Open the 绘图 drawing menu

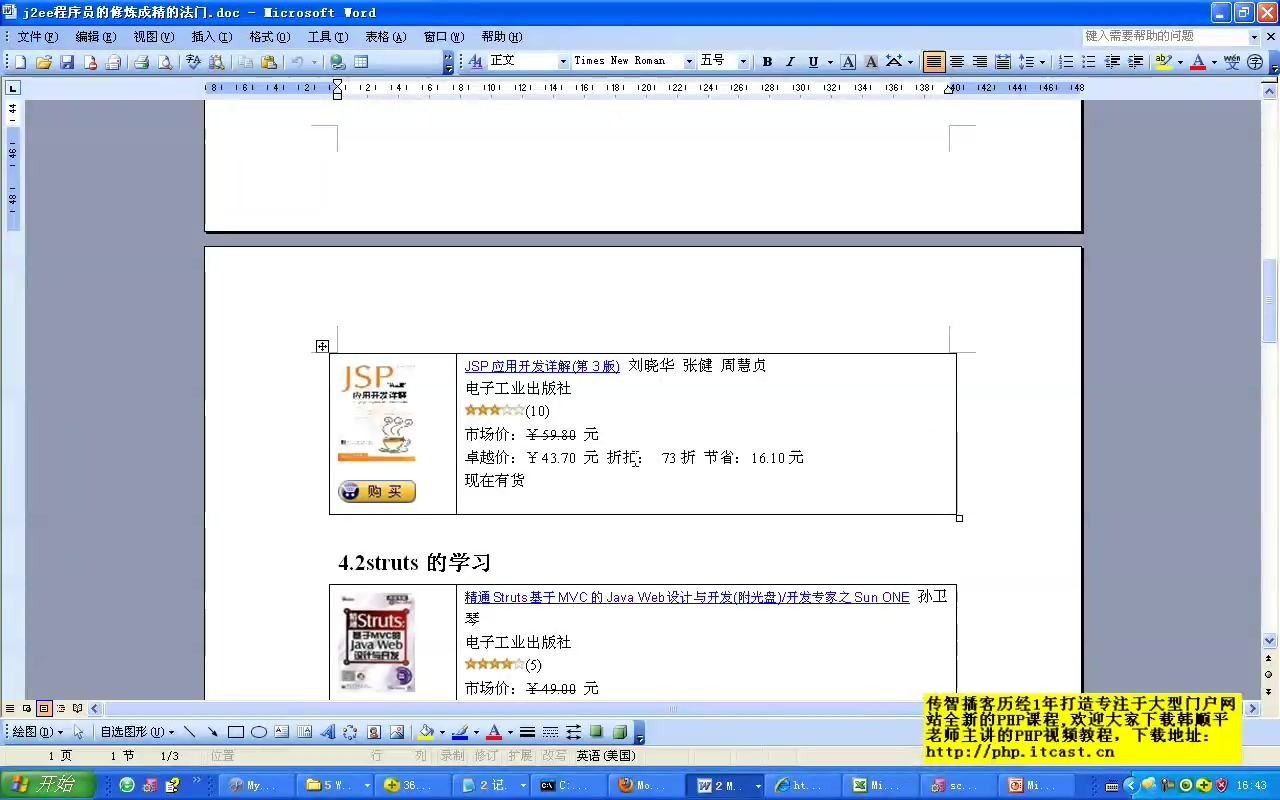pyautogui.click(x=36, y=732)
